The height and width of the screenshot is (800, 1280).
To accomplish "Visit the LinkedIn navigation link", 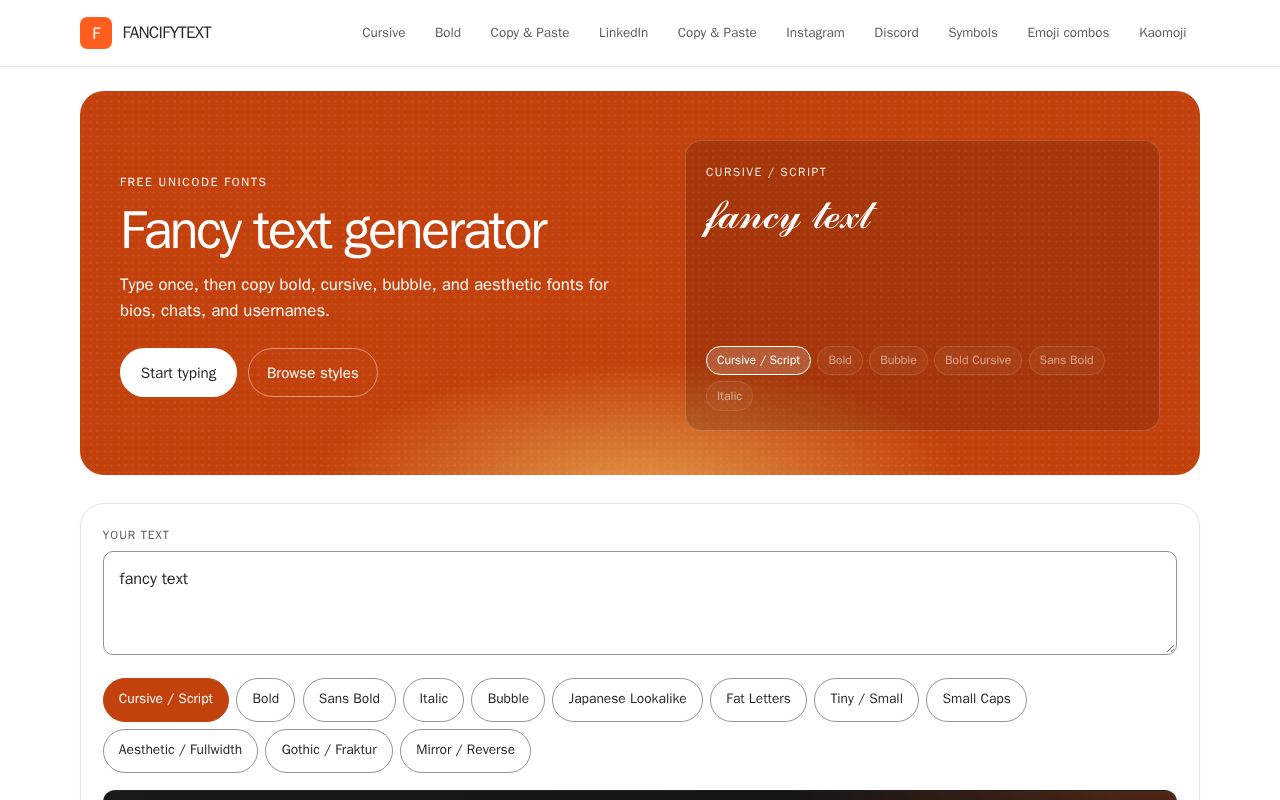I will pos(623,33).
